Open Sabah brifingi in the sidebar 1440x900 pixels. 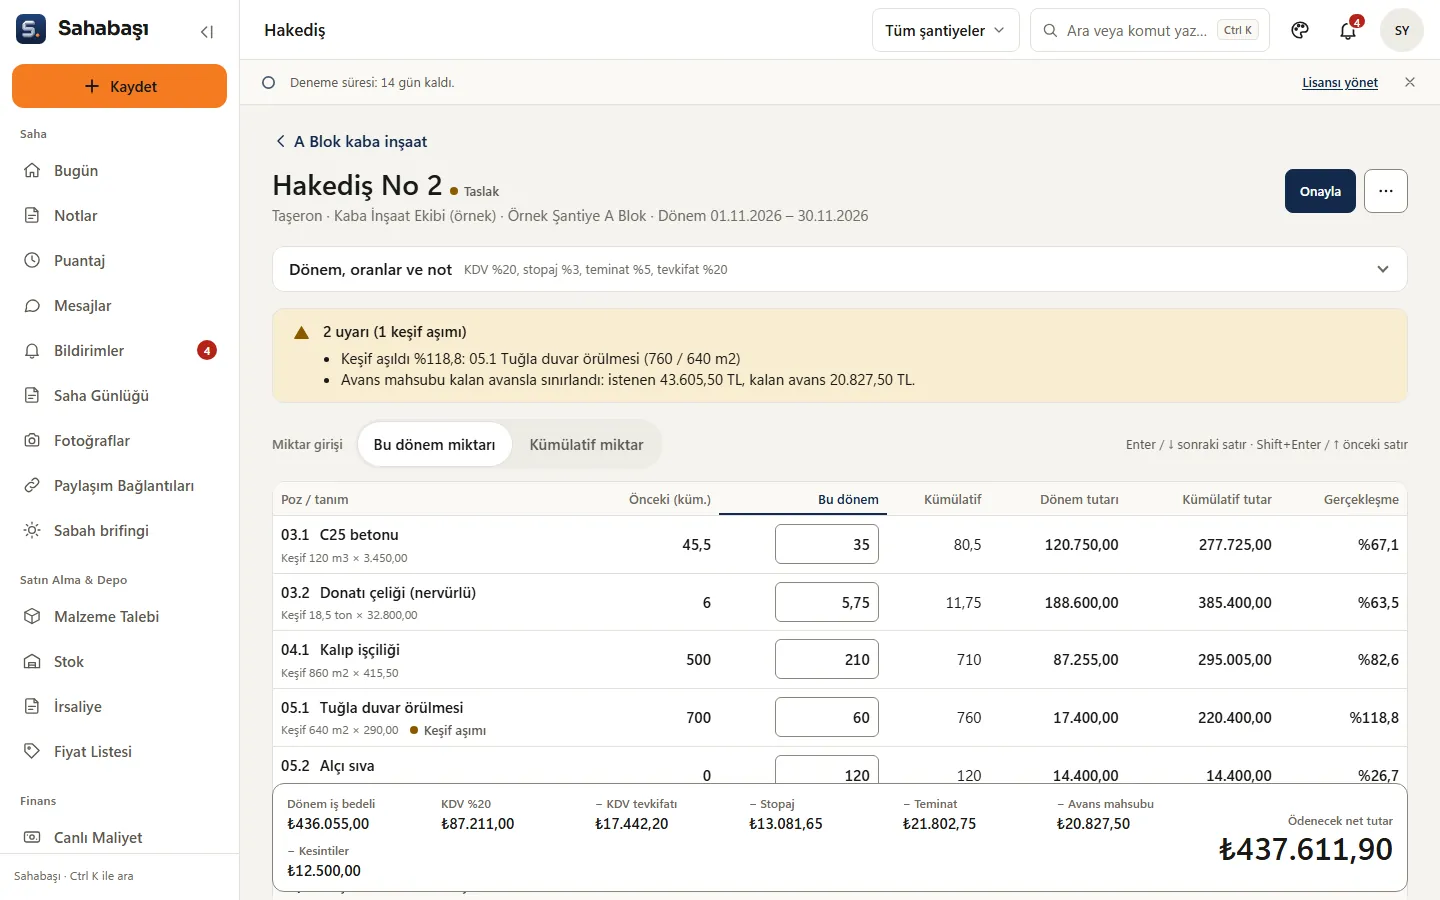coord(120,530)
